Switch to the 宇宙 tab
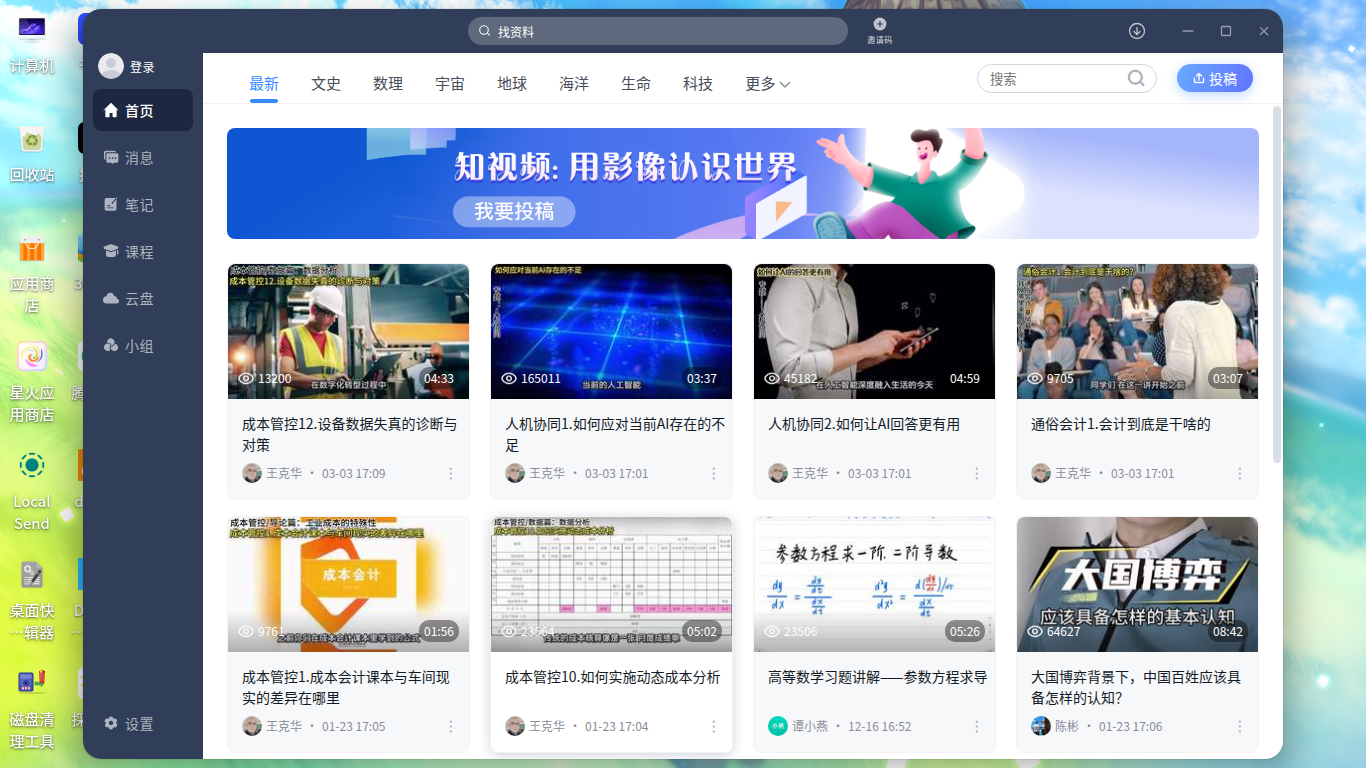Viewport: 1366px width, 768px height. pyautogui.click(x=450, y=84)
